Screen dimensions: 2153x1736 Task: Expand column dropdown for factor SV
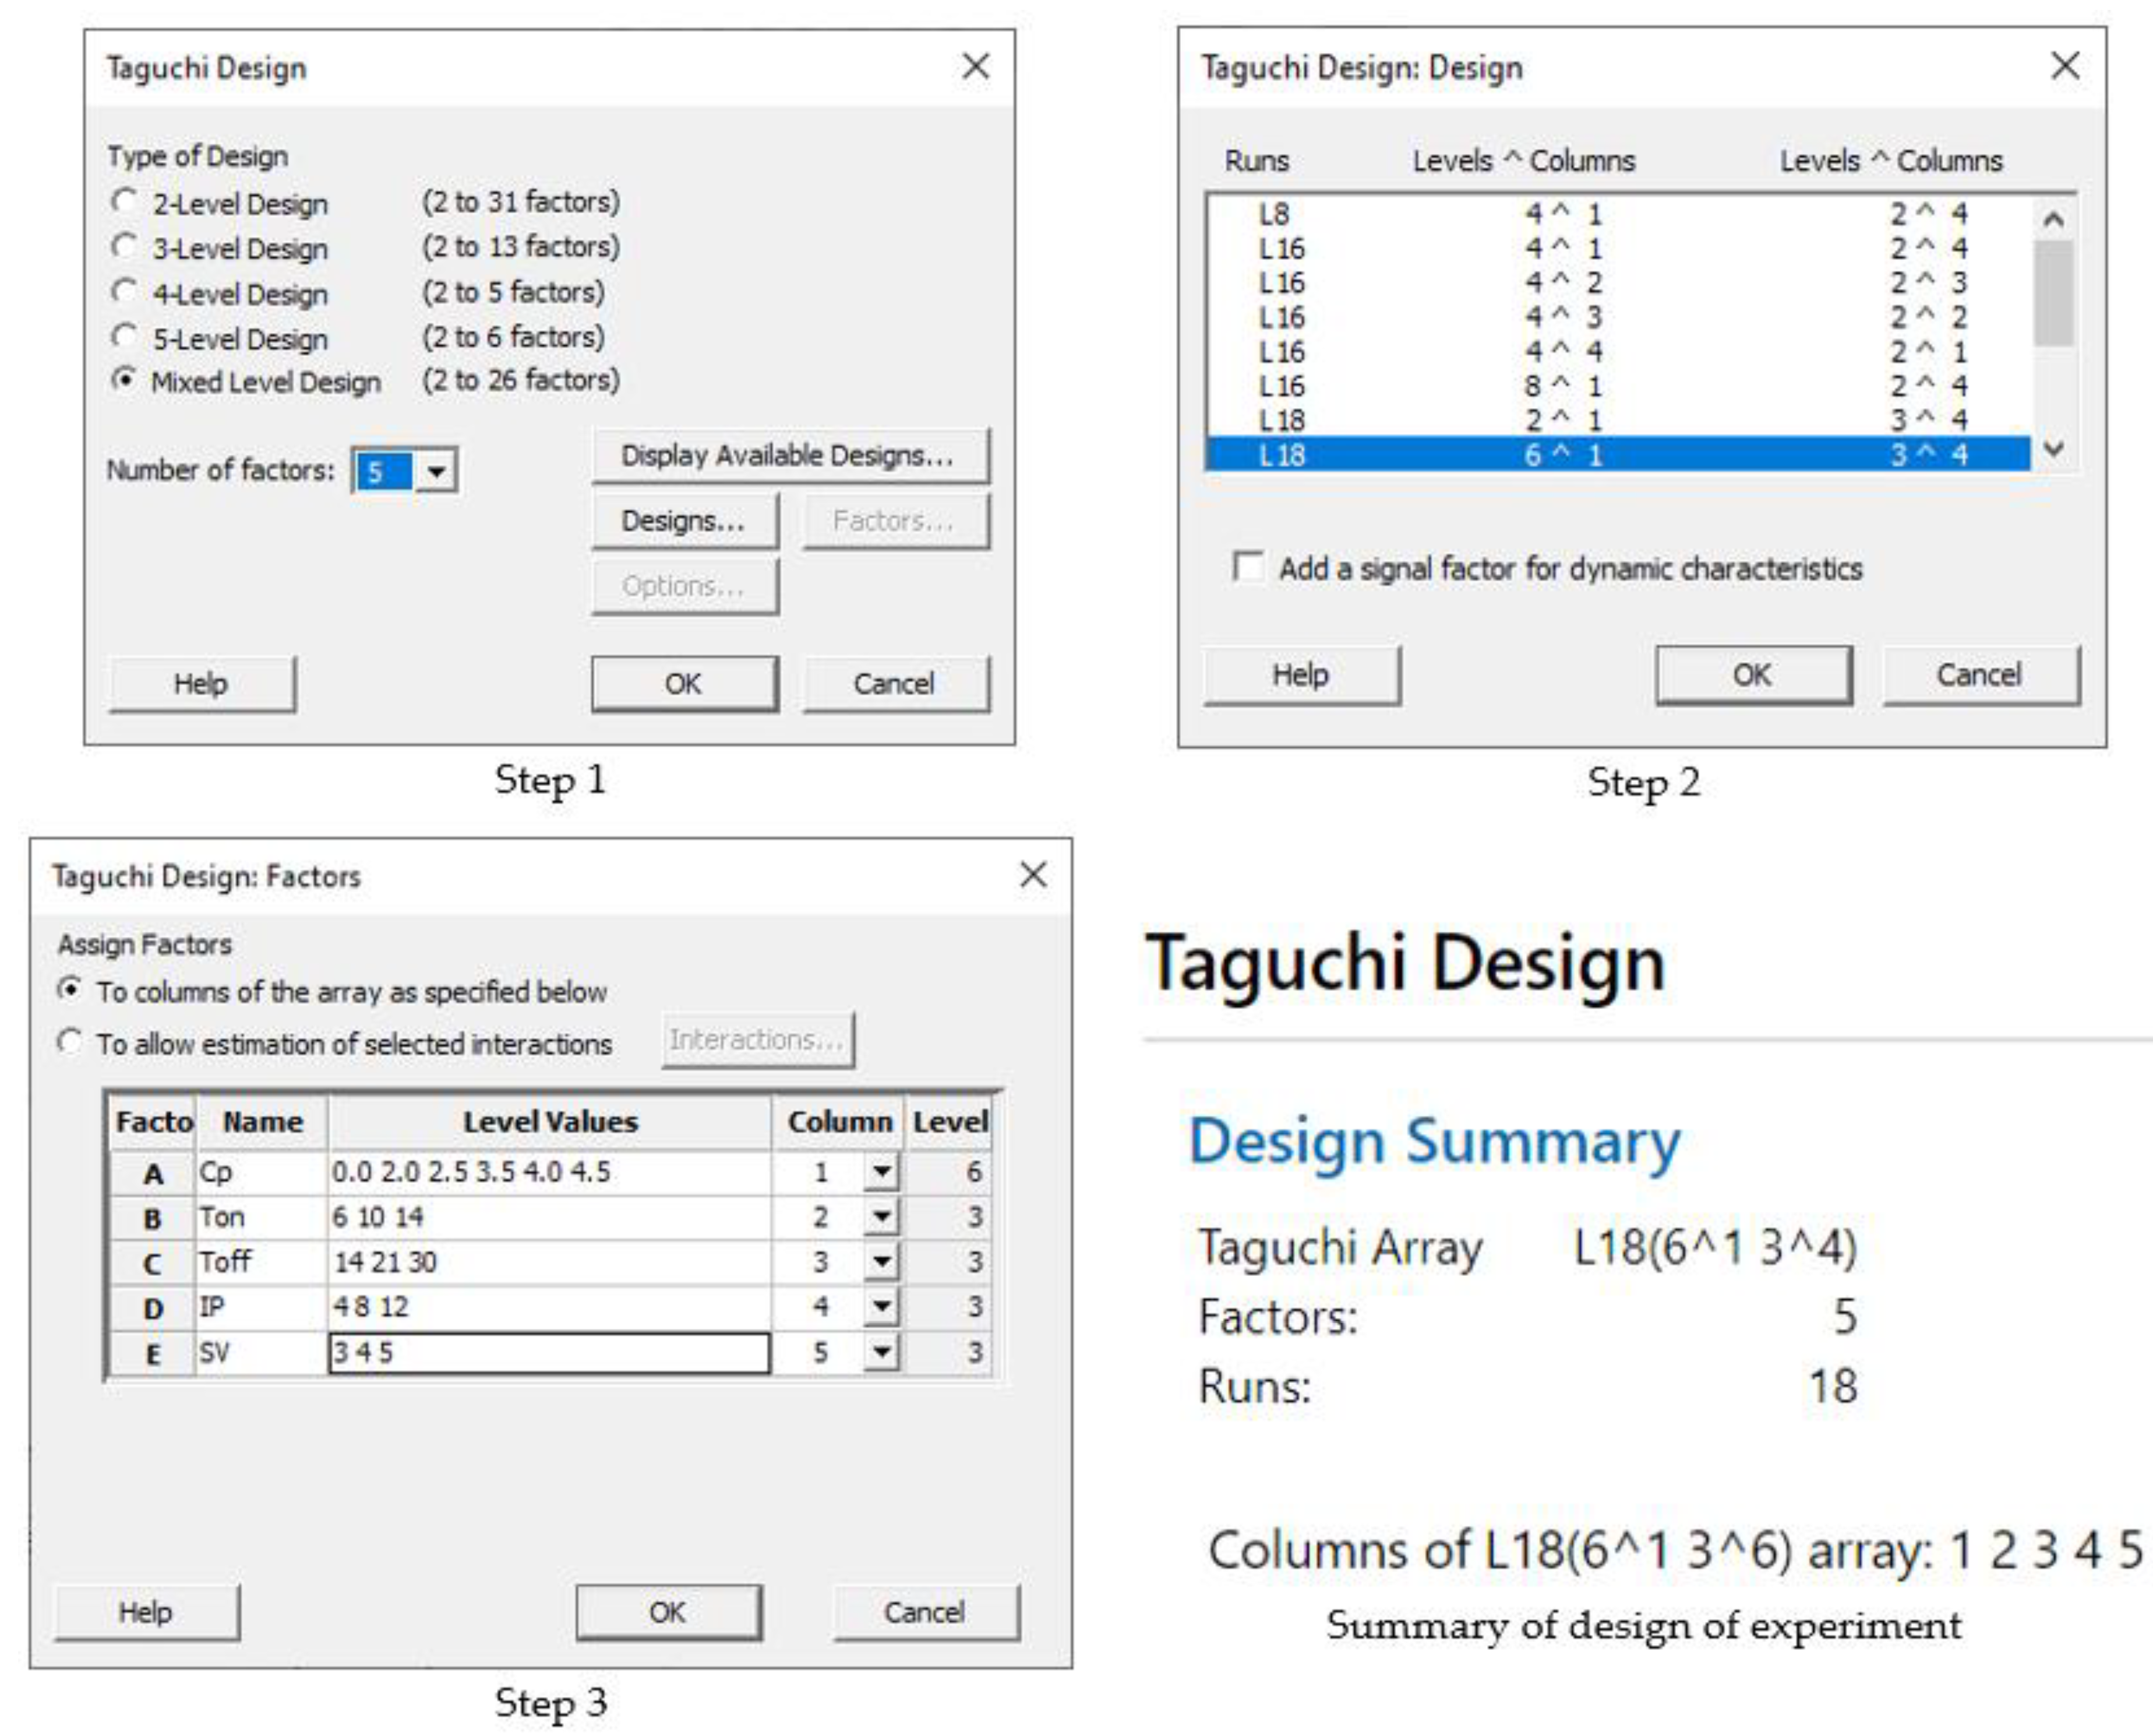point(881,1352)
